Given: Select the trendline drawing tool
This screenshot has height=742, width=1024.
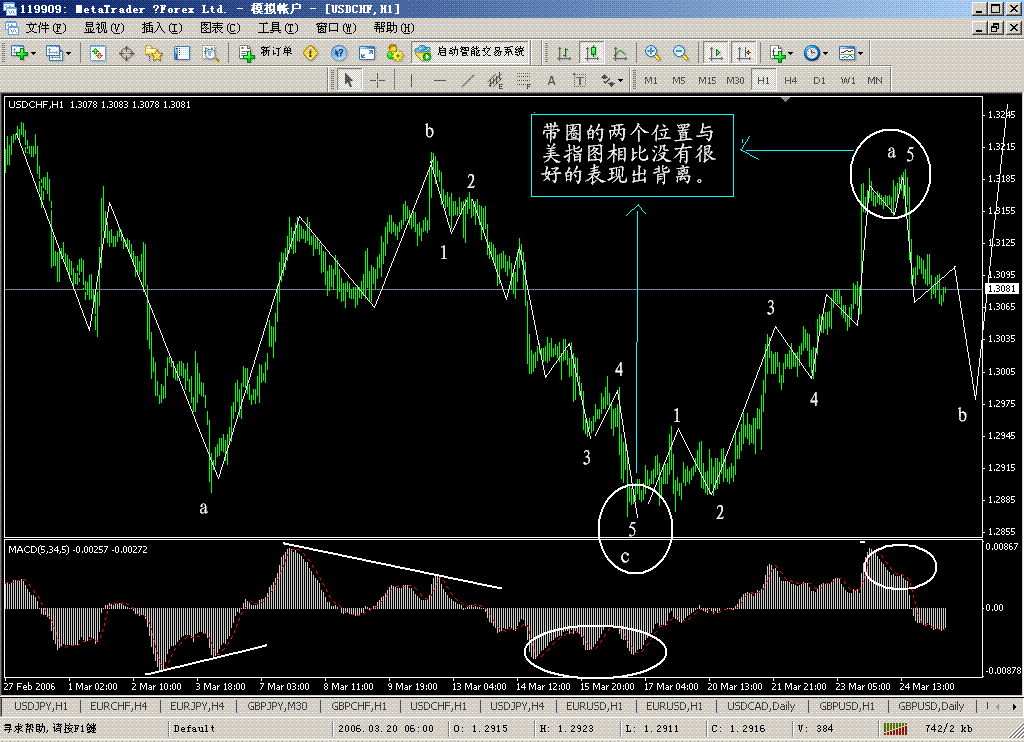Looking at the screenshot, I should 468,80.
